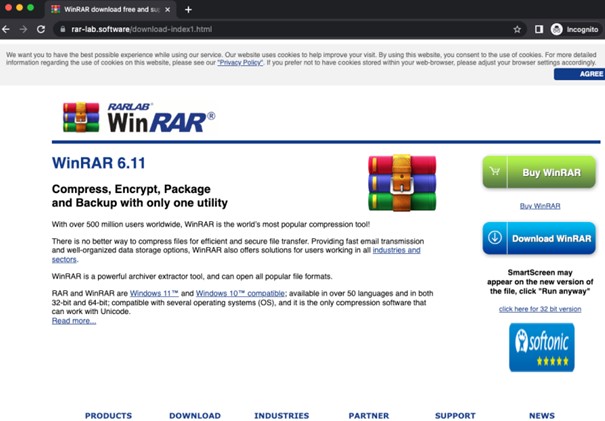Image resolution: width=605 pixels, height=421 pixels.
Task: Open the Windows 10 compatible link
Action: (241, 293)
